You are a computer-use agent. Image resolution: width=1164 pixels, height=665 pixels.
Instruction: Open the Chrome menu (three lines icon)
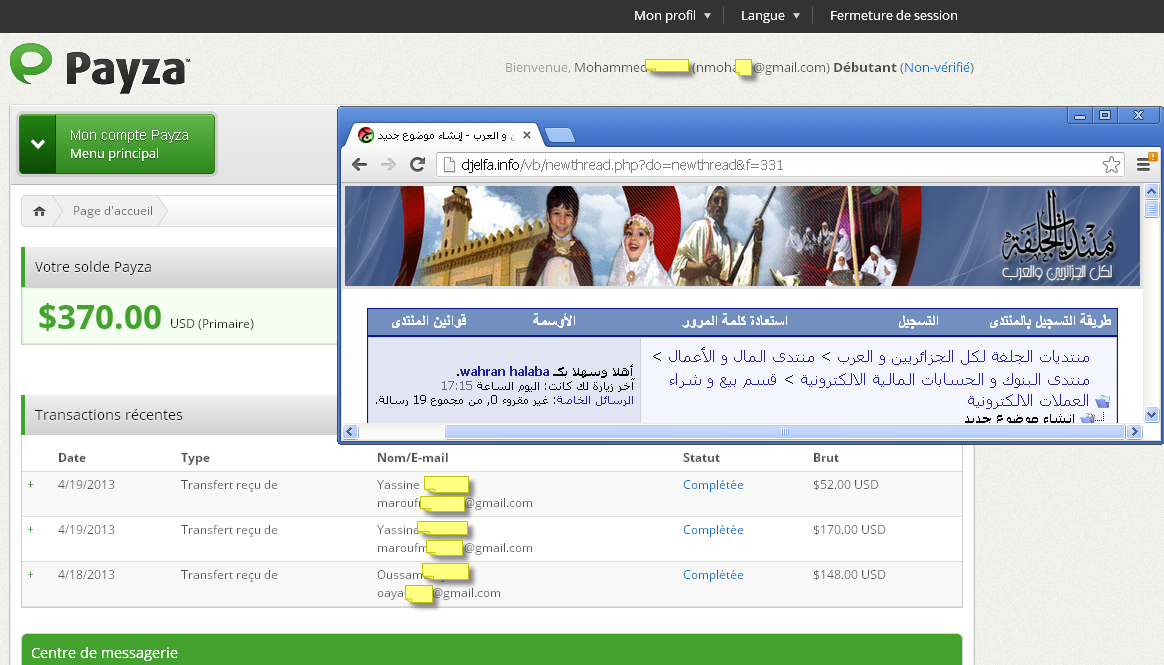tap(1145, 164)
